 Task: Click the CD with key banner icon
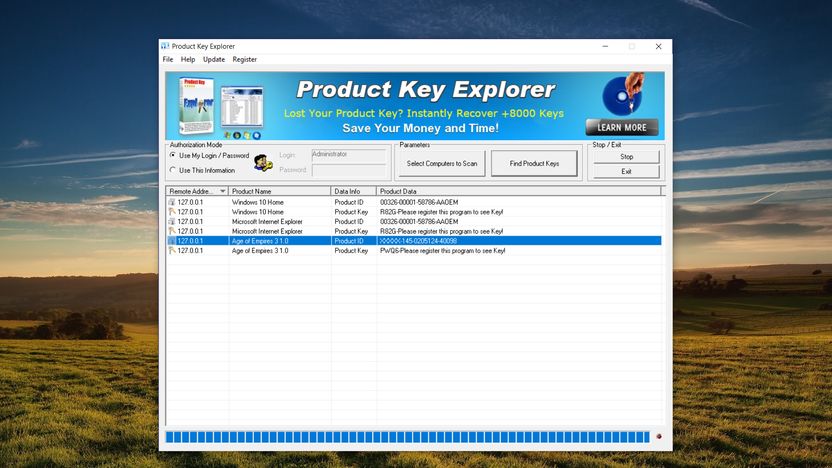coord(624,94)
